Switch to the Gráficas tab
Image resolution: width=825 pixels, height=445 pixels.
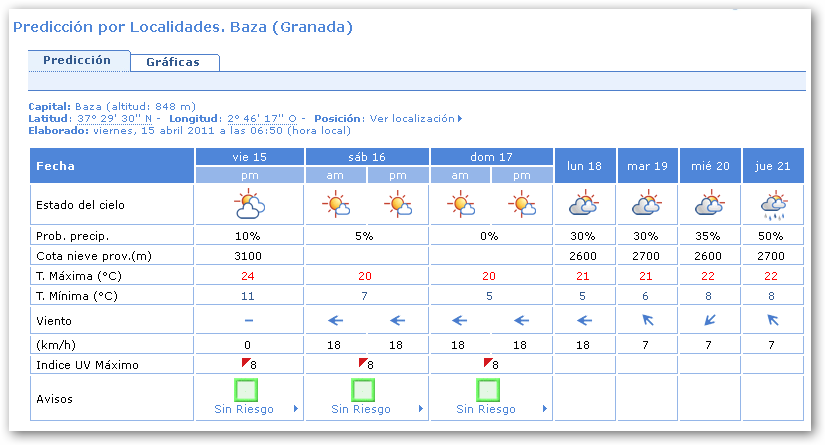[173, 62]
